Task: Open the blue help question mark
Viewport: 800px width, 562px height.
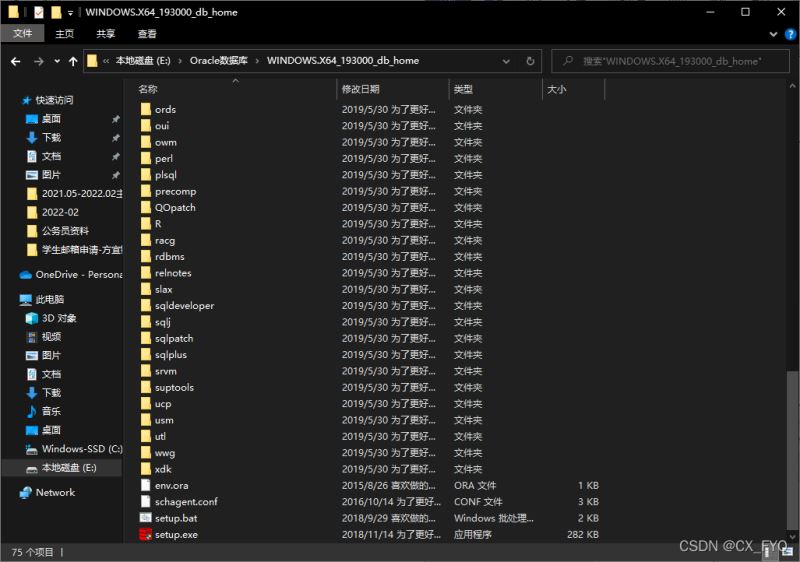Action: coord(787,34)
